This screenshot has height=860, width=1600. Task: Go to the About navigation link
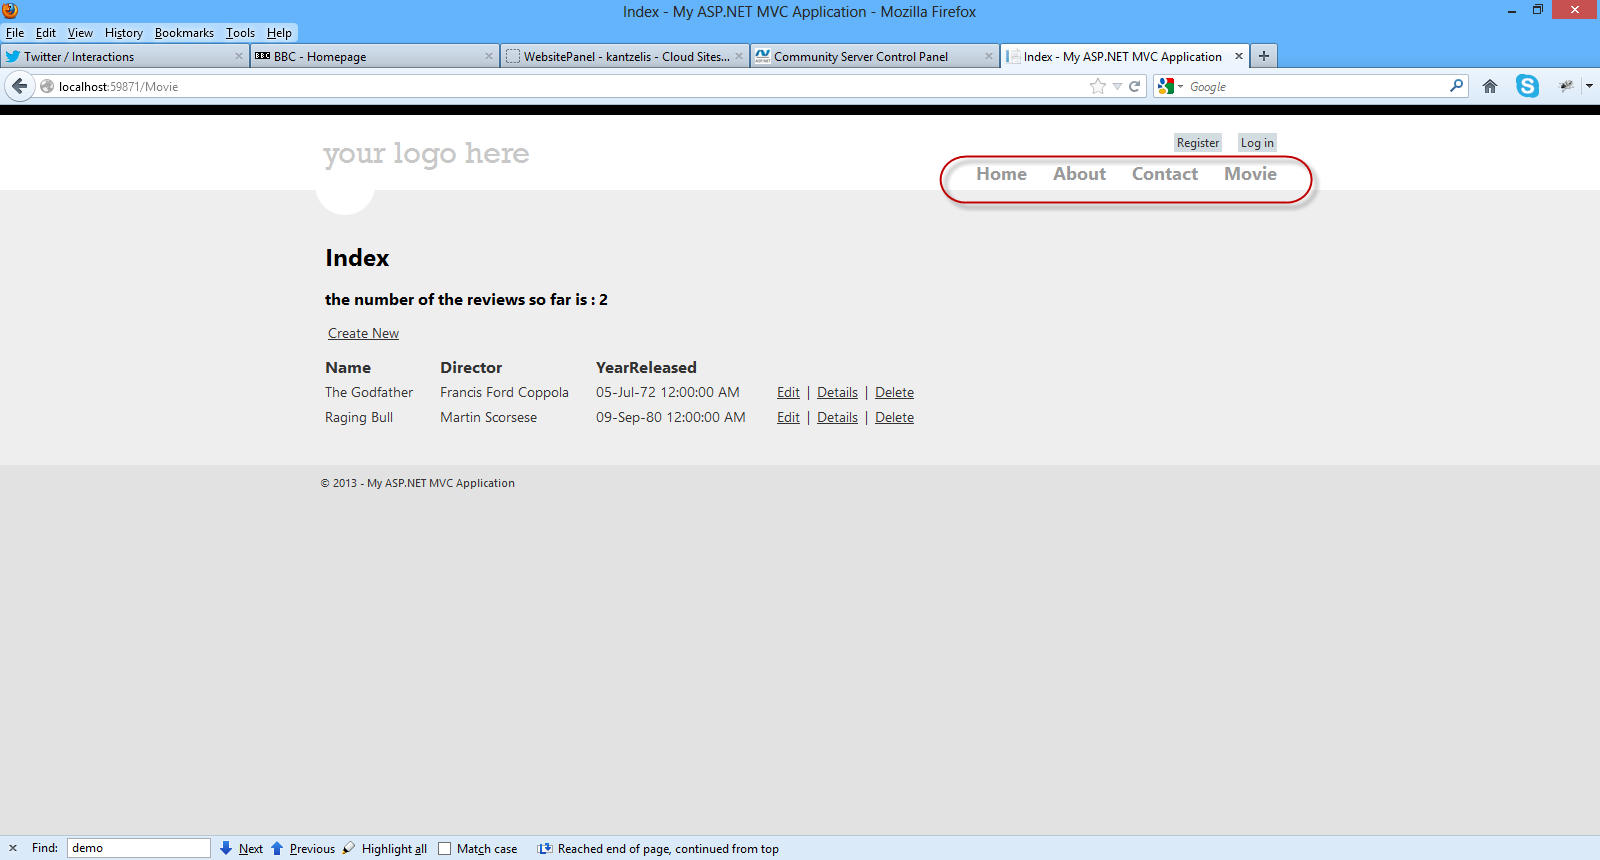[1079, 174]
